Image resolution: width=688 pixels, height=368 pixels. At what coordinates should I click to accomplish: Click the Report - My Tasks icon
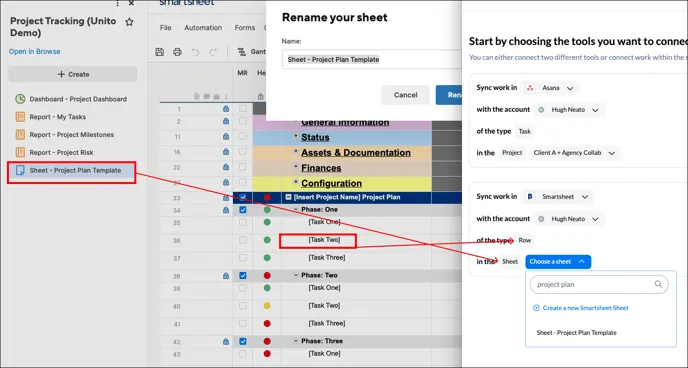click(20, 117)
